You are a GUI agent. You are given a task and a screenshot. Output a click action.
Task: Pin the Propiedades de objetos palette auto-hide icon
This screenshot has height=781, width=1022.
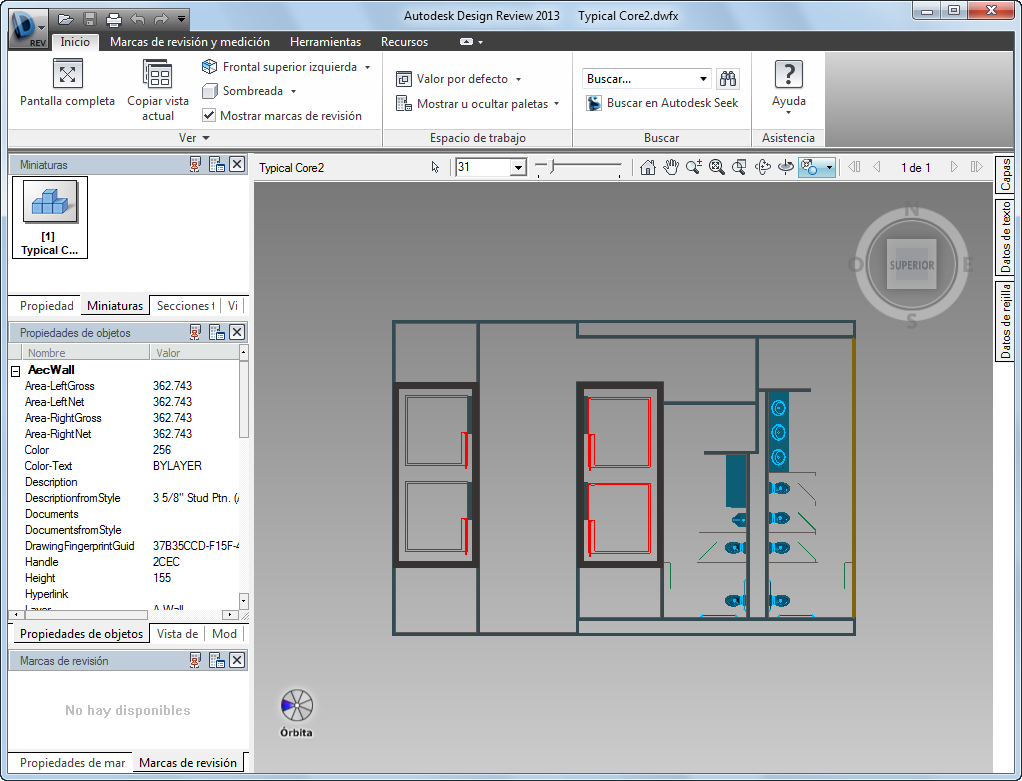point(195,332)
